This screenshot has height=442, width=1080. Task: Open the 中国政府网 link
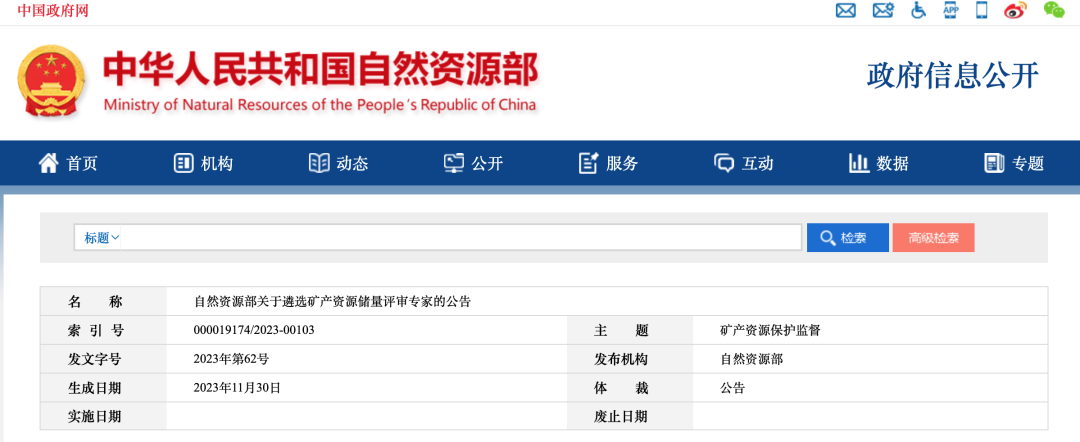[53, 10]
